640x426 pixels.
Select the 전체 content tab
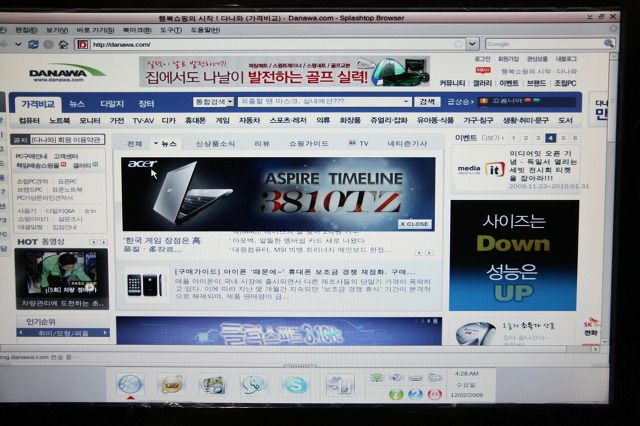pyautogui.click(x=134, y=144)
